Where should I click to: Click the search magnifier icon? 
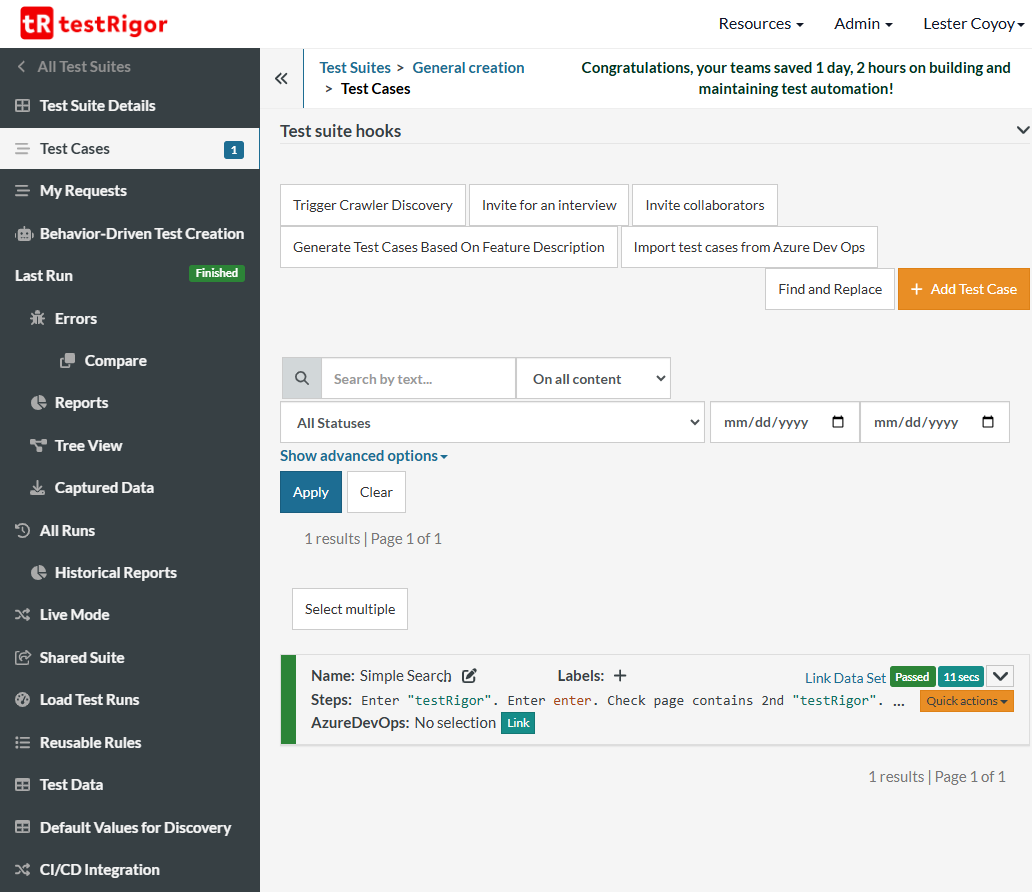pyautogui.click(x=302, y=378)
